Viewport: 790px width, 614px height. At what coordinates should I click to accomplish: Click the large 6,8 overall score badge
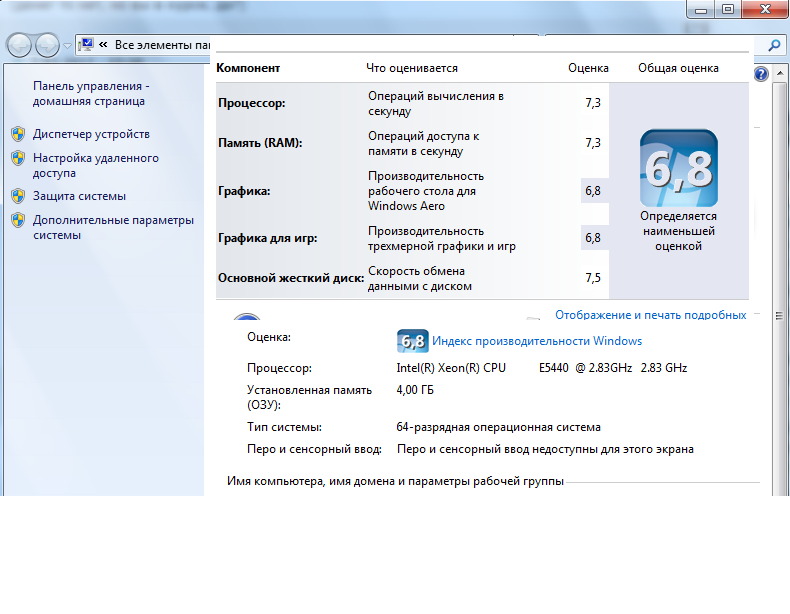[x=679, y=168]
